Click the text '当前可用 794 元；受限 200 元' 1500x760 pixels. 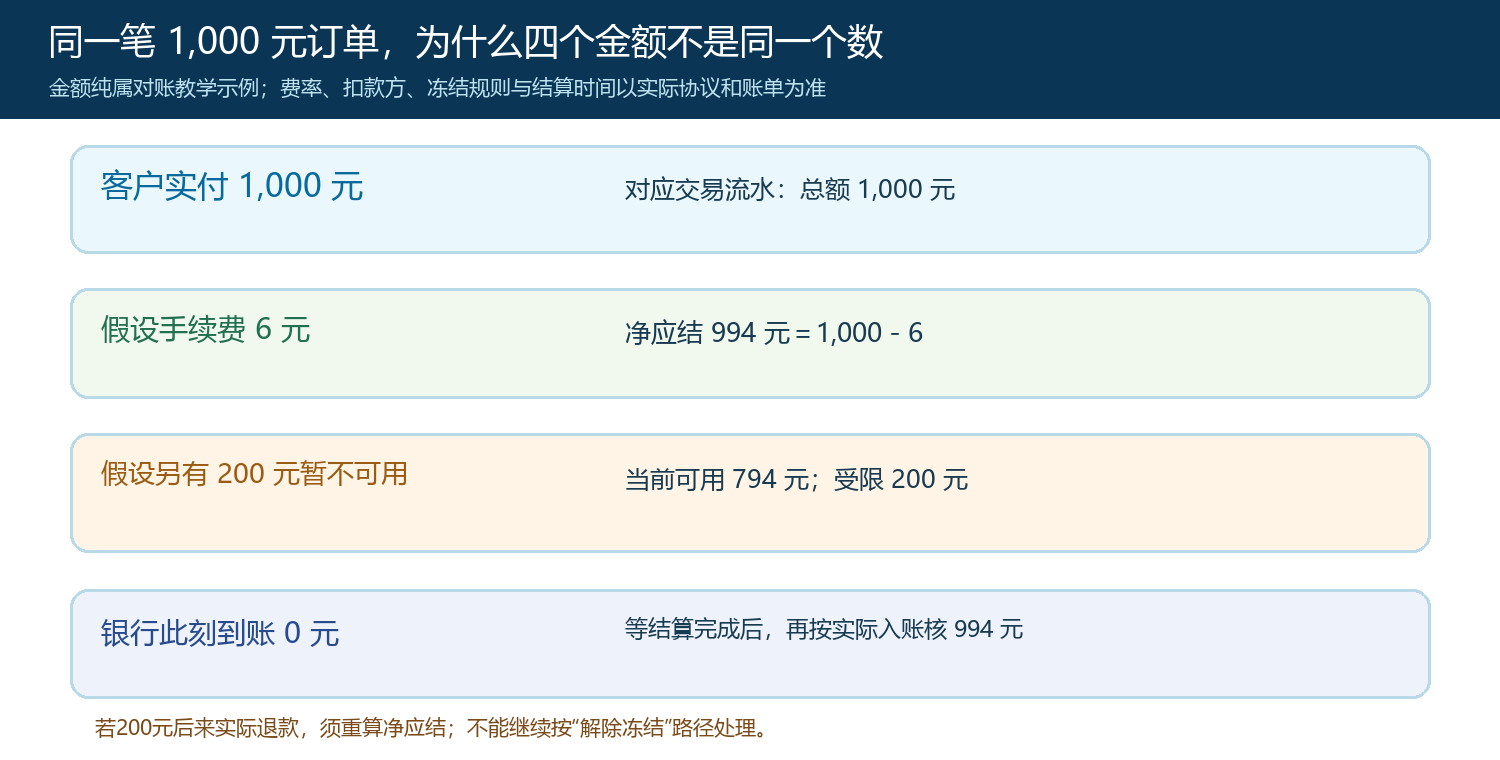click(x=797, y=479)
